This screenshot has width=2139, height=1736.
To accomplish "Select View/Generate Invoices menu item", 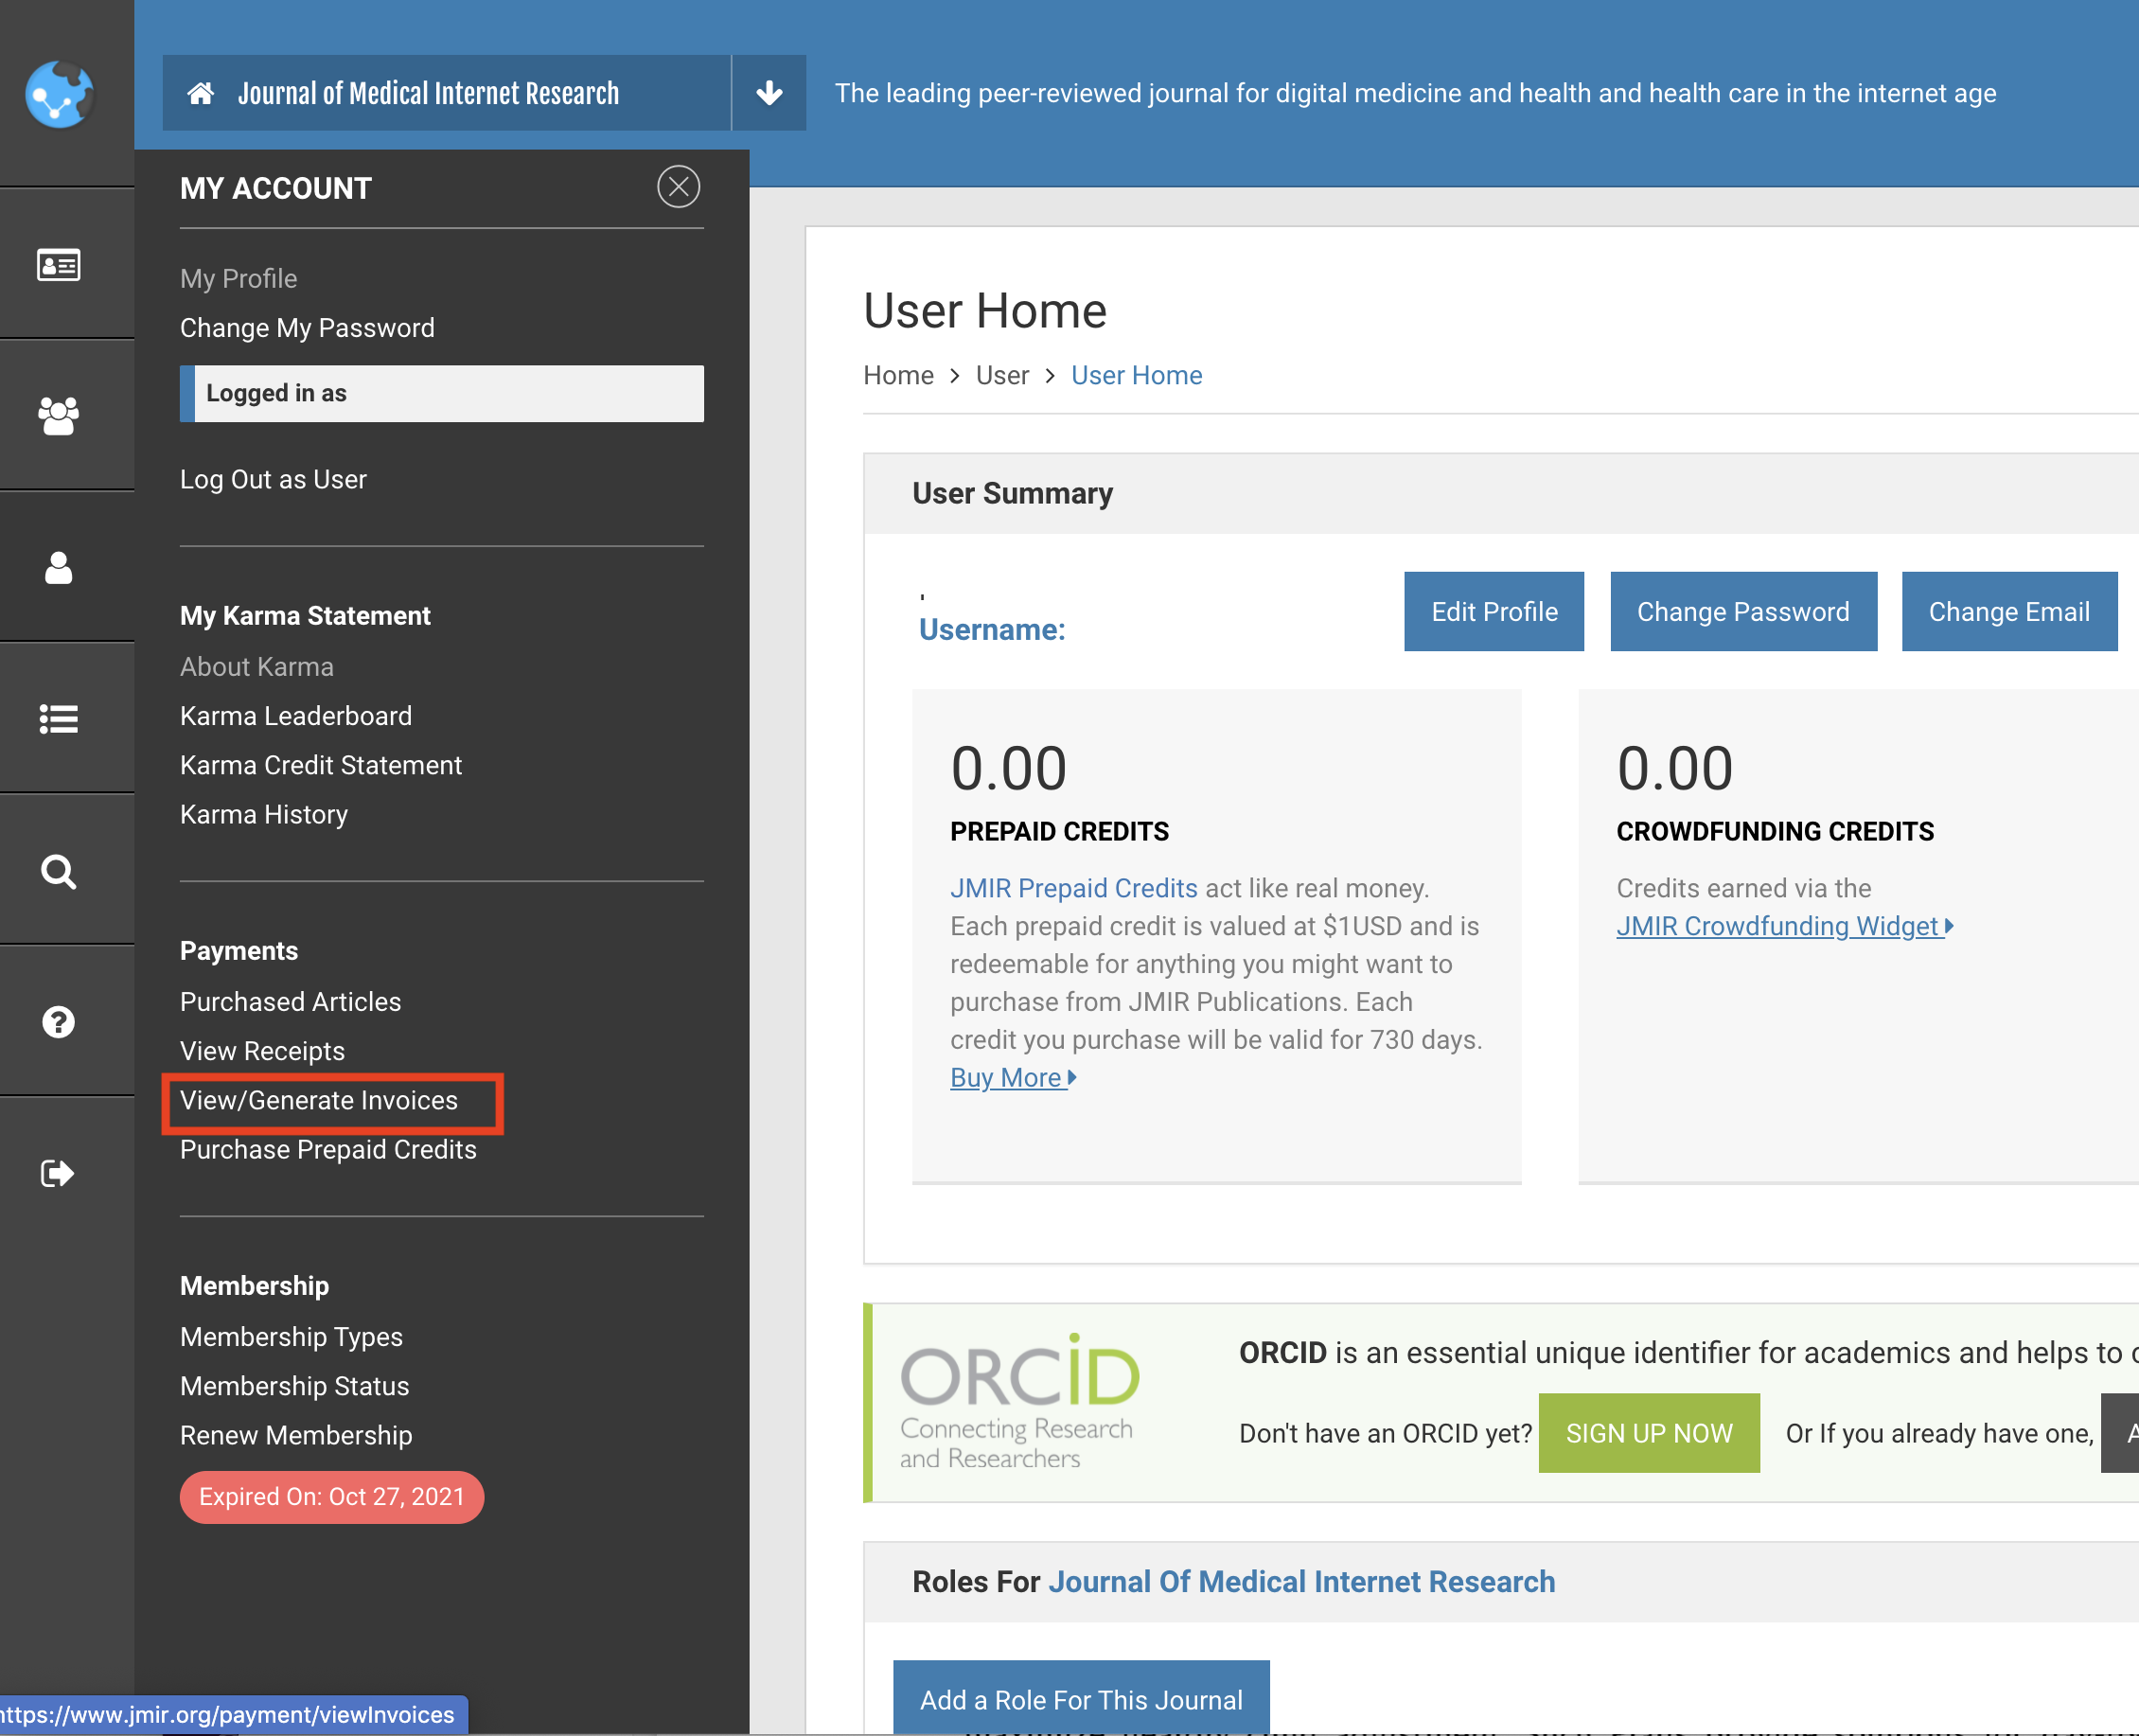I will click(x=319, y=1100).
